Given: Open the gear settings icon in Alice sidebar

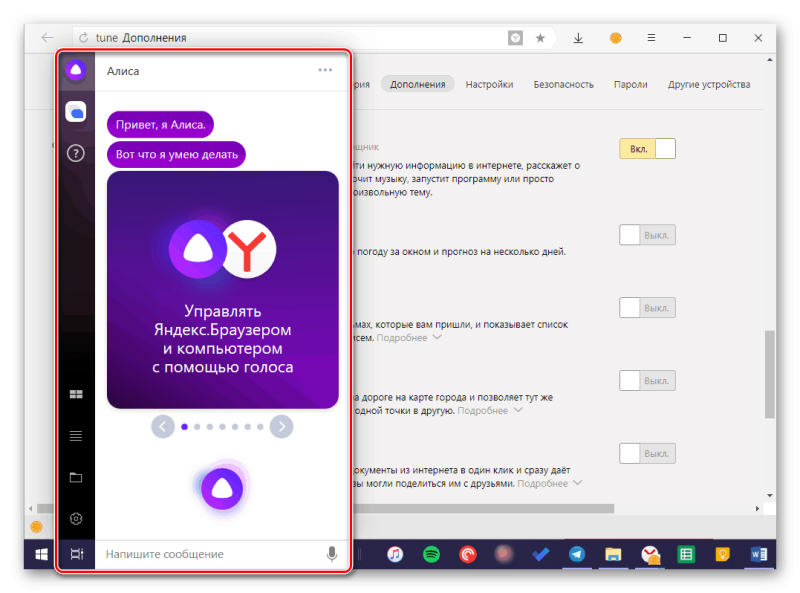Looking at the screenshot, I should 76,518.
